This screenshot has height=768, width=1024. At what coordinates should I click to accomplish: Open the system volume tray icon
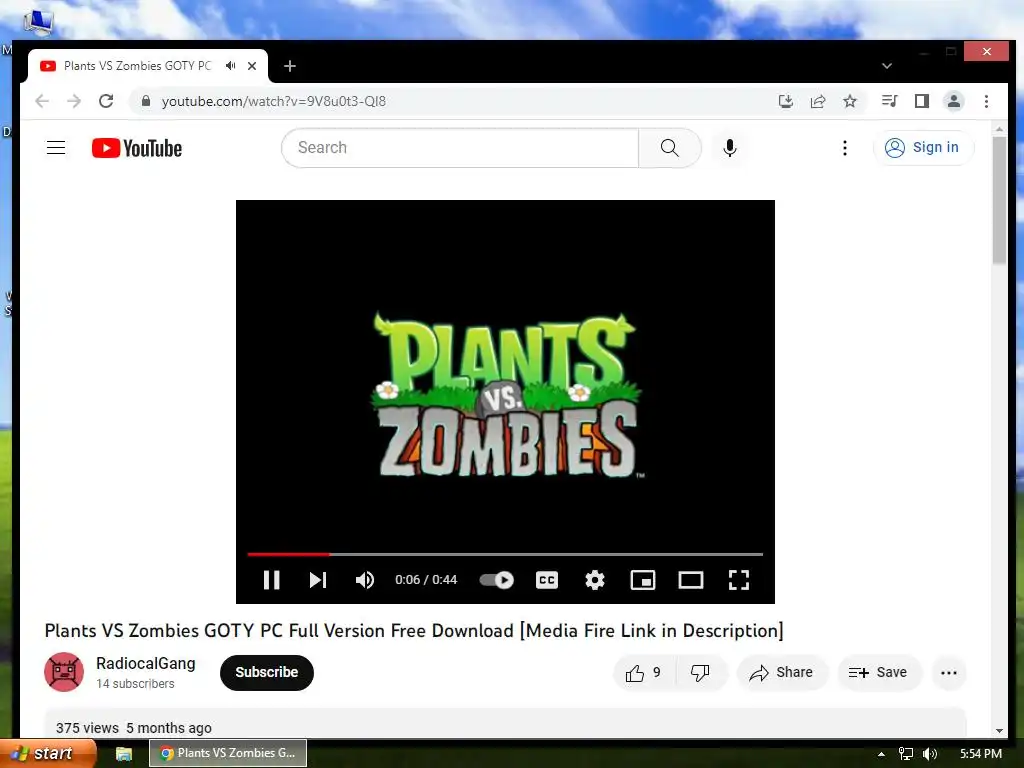tap(930, 754)
